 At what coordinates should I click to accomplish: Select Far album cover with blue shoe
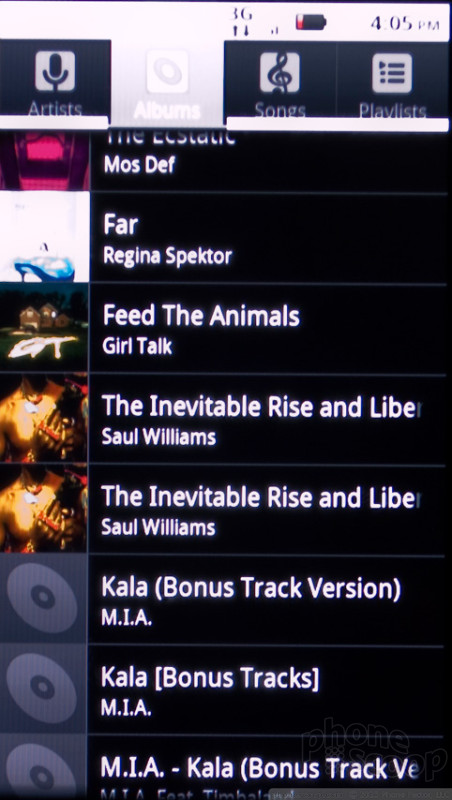point(44,238)
